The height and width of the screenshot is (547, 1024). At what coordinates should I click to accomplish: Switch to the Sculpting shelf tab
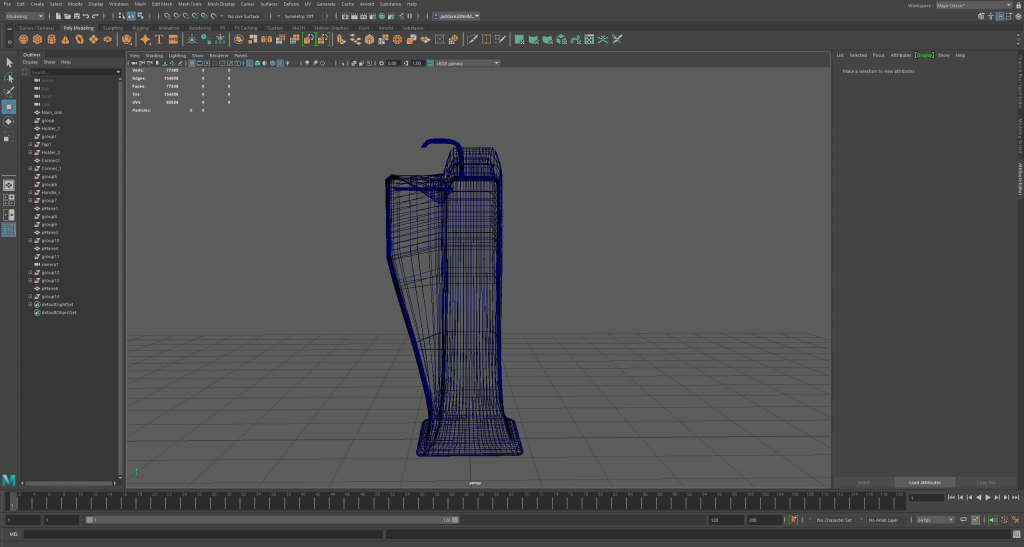113,28
